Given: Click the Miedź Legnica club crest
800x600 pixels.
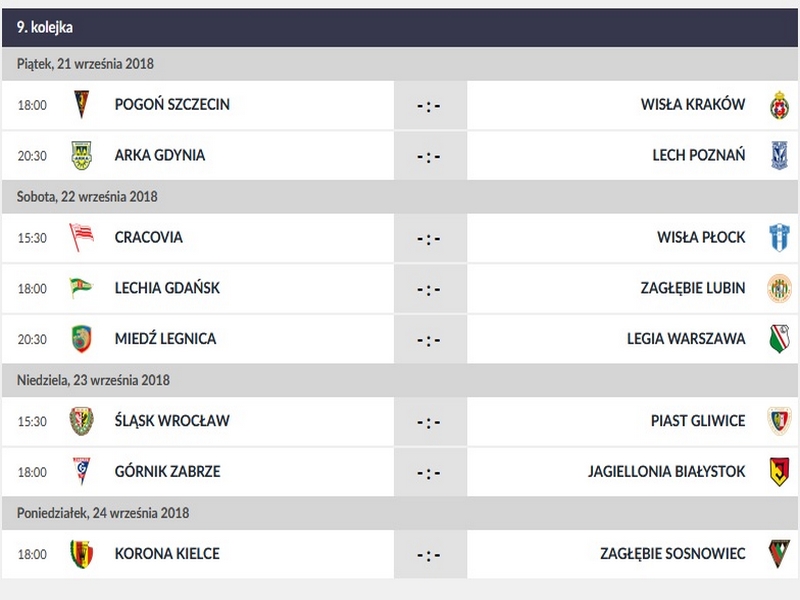Looking at the screenshot, I should (x=81, y=339).
